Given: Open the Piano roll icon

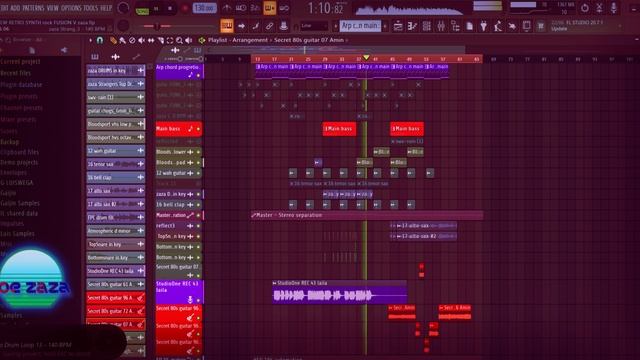Looking at the screenshot, I should (412, 26).
